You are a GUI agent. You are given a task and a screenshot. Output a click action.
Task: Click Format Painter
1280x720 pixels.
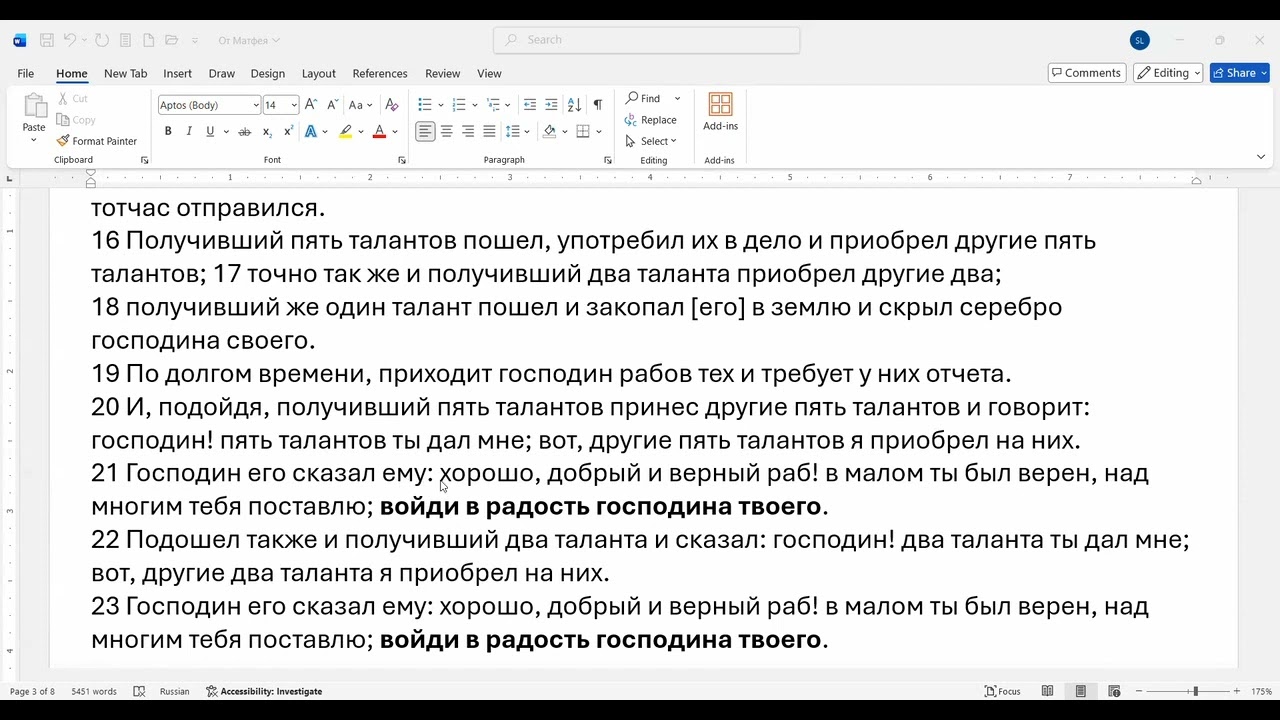point(97,141)
